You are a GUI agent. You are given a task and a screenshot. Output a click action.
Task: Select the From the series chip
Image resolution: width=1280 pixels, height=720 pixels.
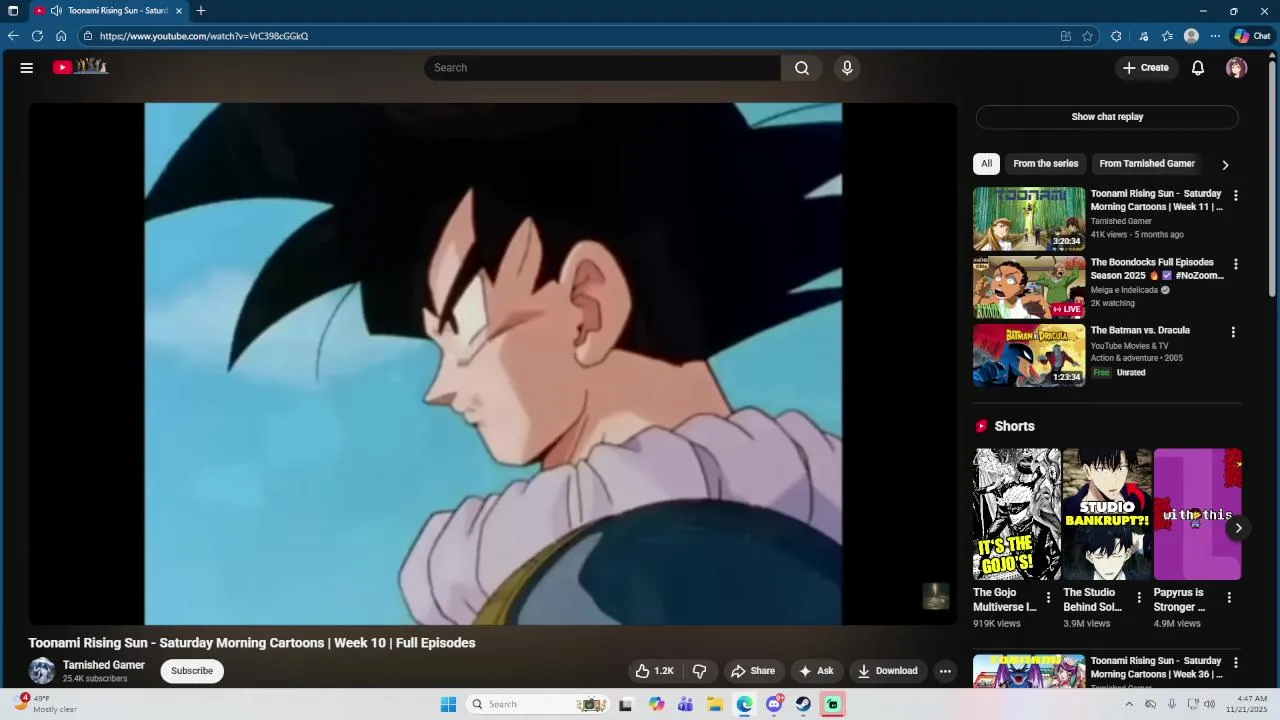pos(1046,164)
